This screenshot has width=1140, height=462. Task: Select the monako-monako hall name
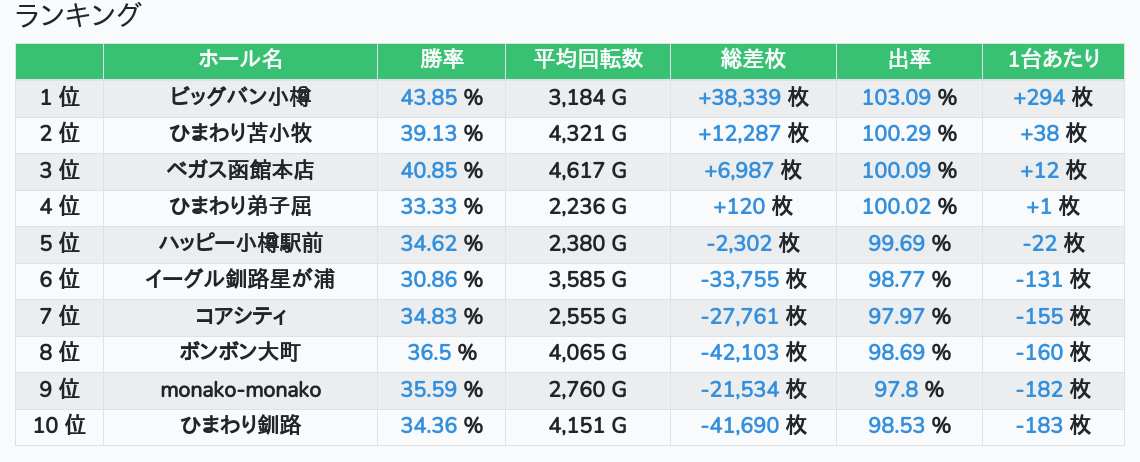pyautogui.click(x=241, y=390)
